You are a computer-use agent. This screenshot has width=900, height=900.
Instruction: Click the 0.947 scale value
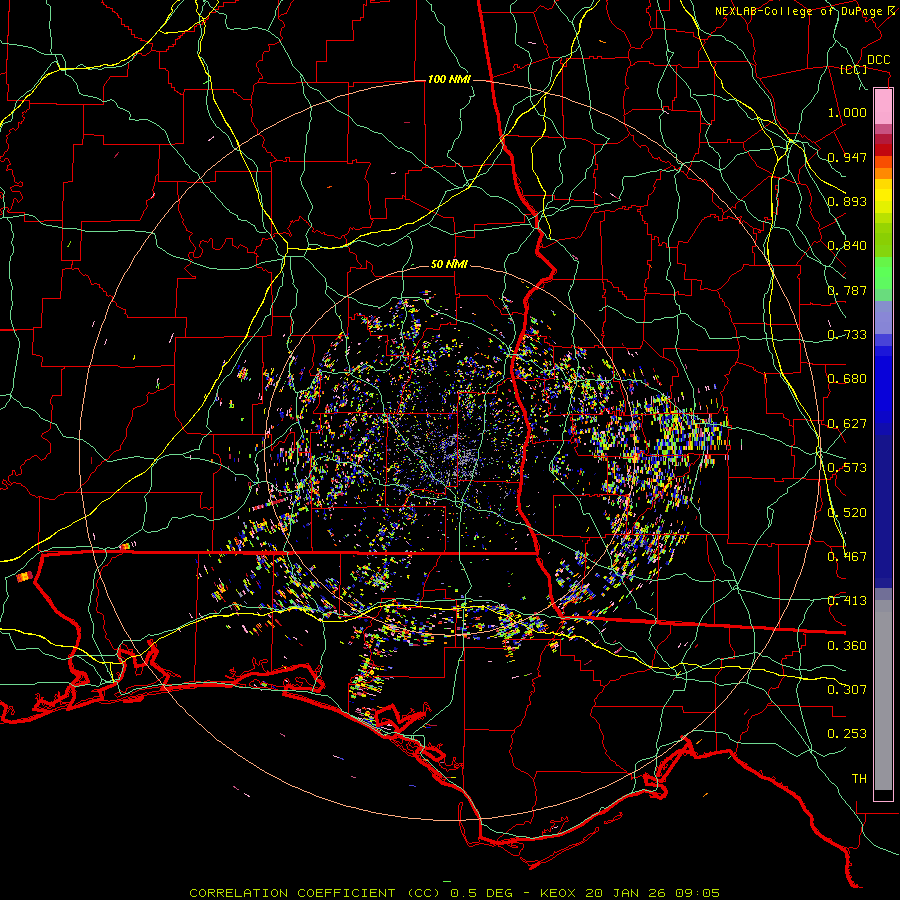click(847, 157)
